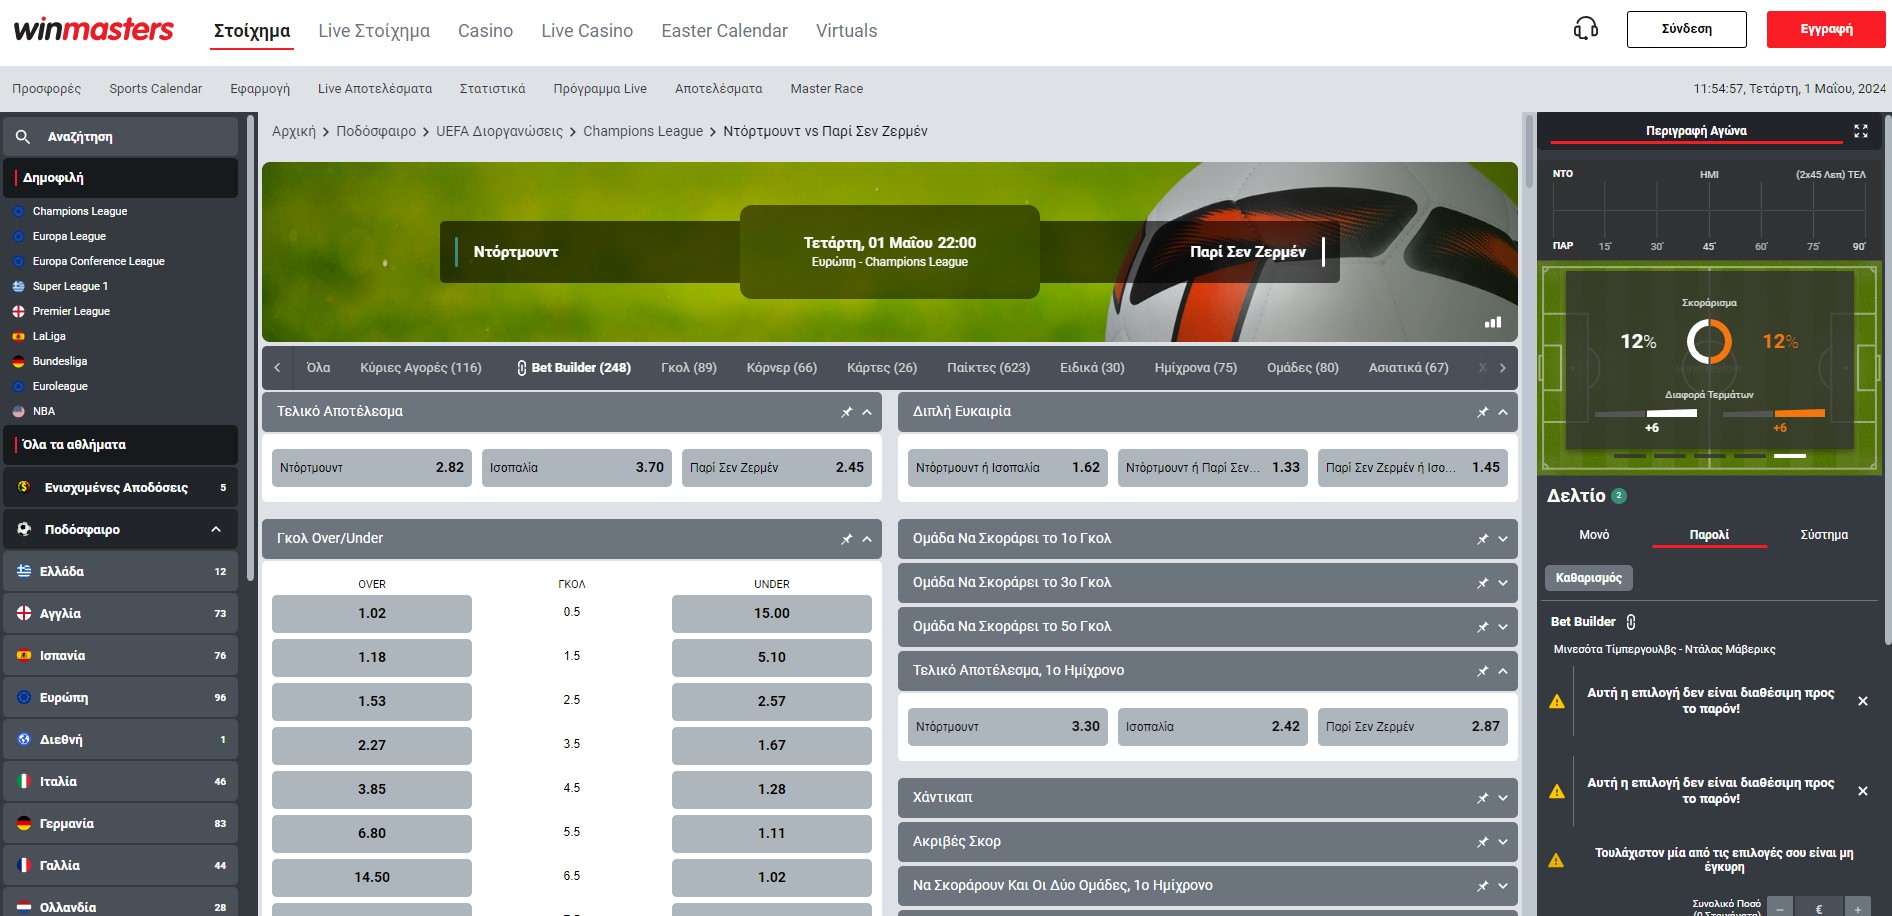Select the Ντόρτμουντ 2.82 odds

click(x=370, y=467)
